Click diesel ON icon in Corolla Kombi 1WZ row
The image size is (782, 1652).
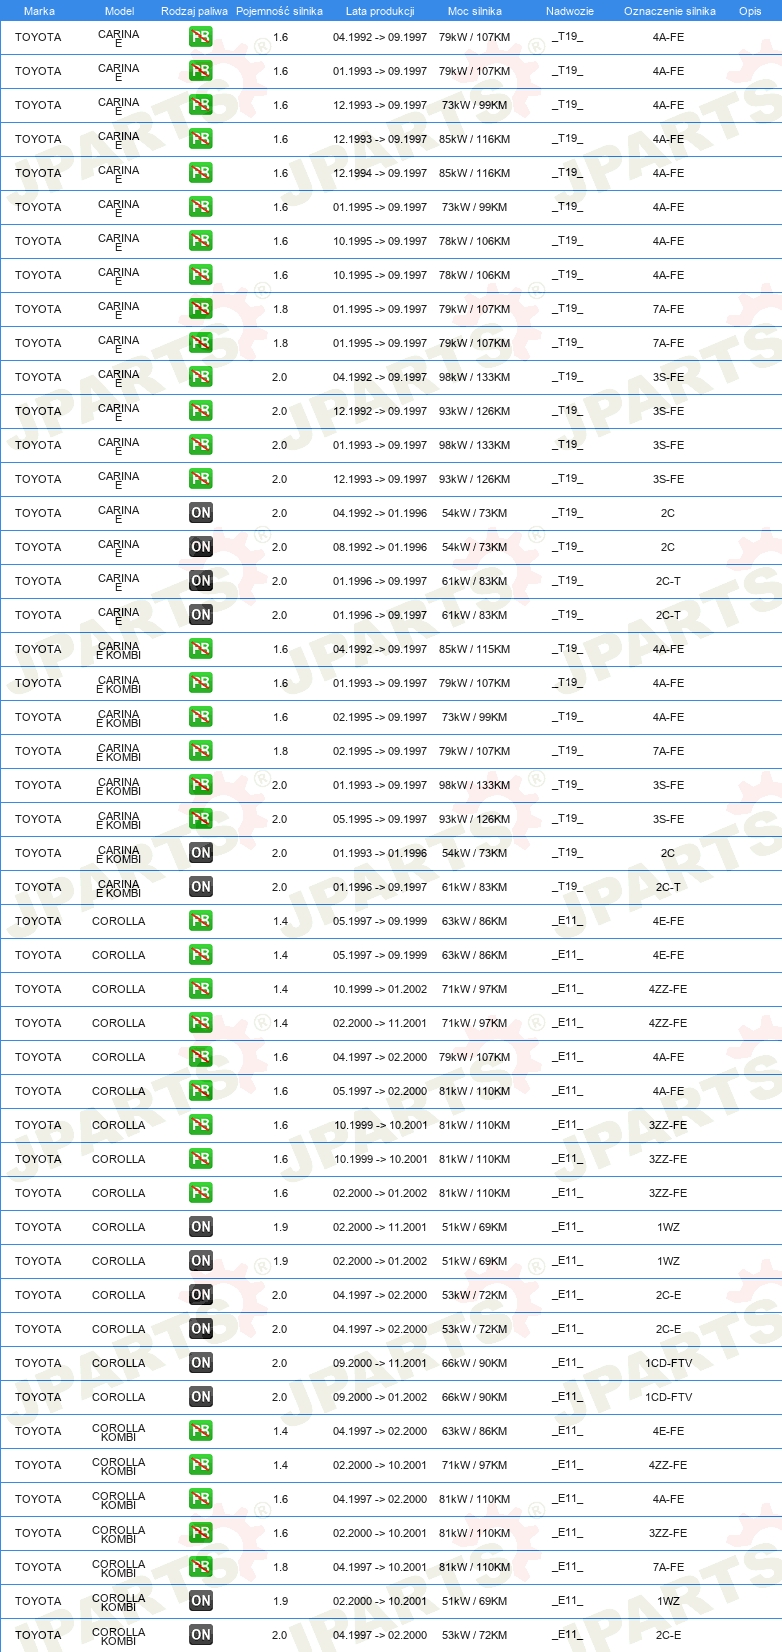point(201,1601)
